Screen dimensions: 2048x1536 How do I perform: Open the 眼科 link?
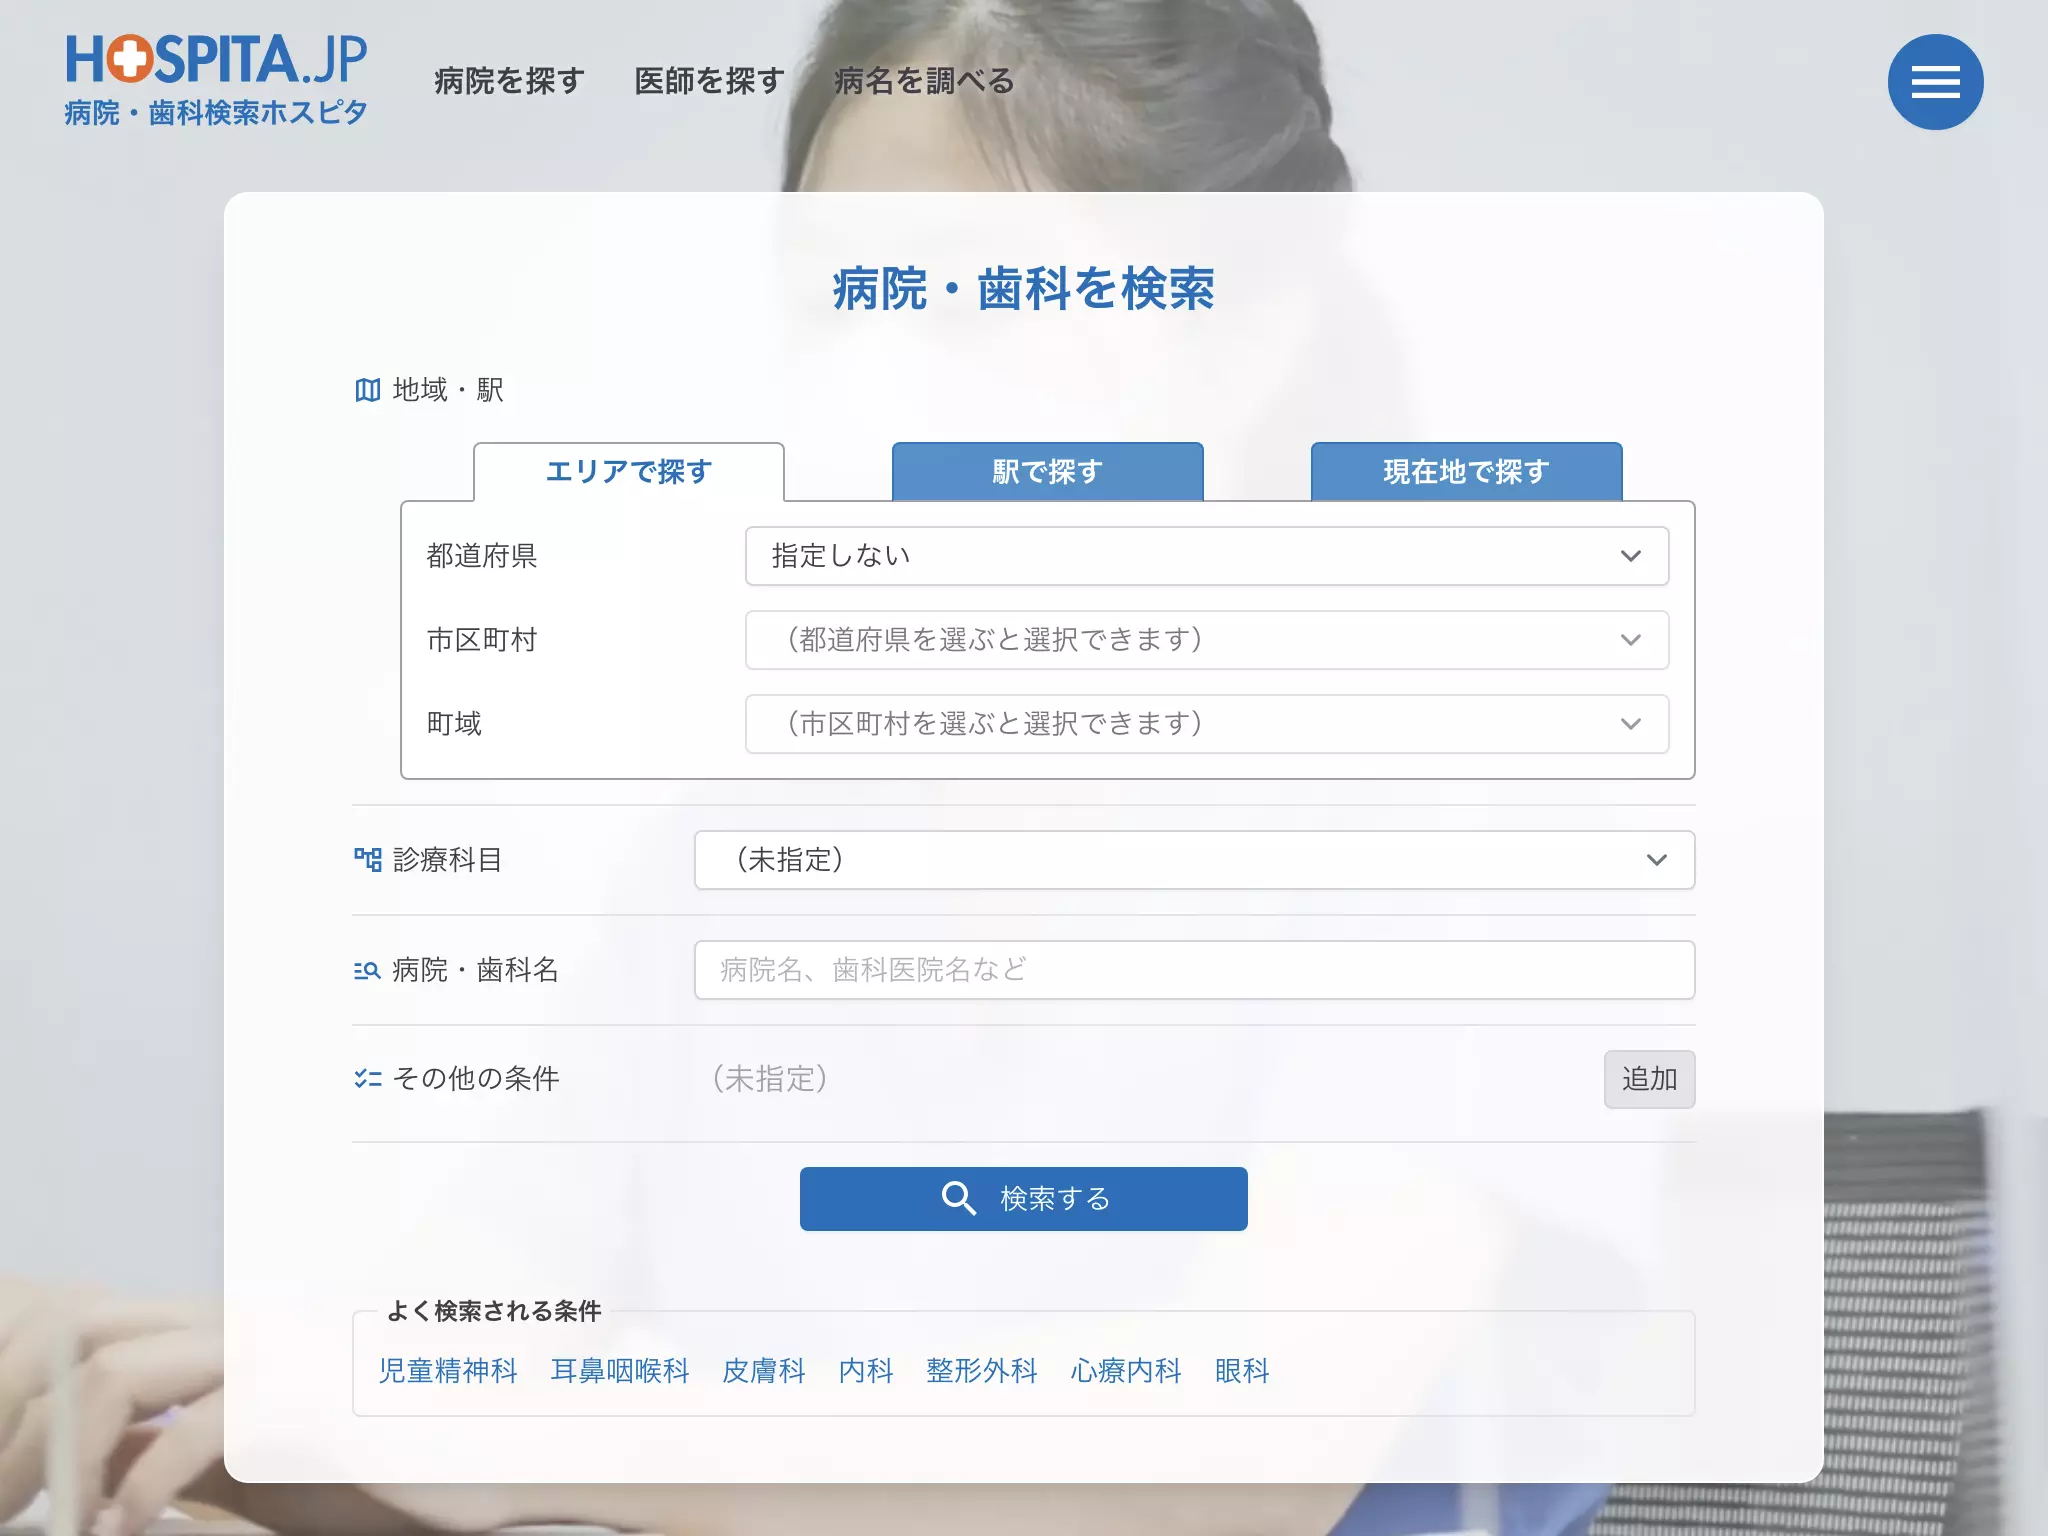1242,1371
